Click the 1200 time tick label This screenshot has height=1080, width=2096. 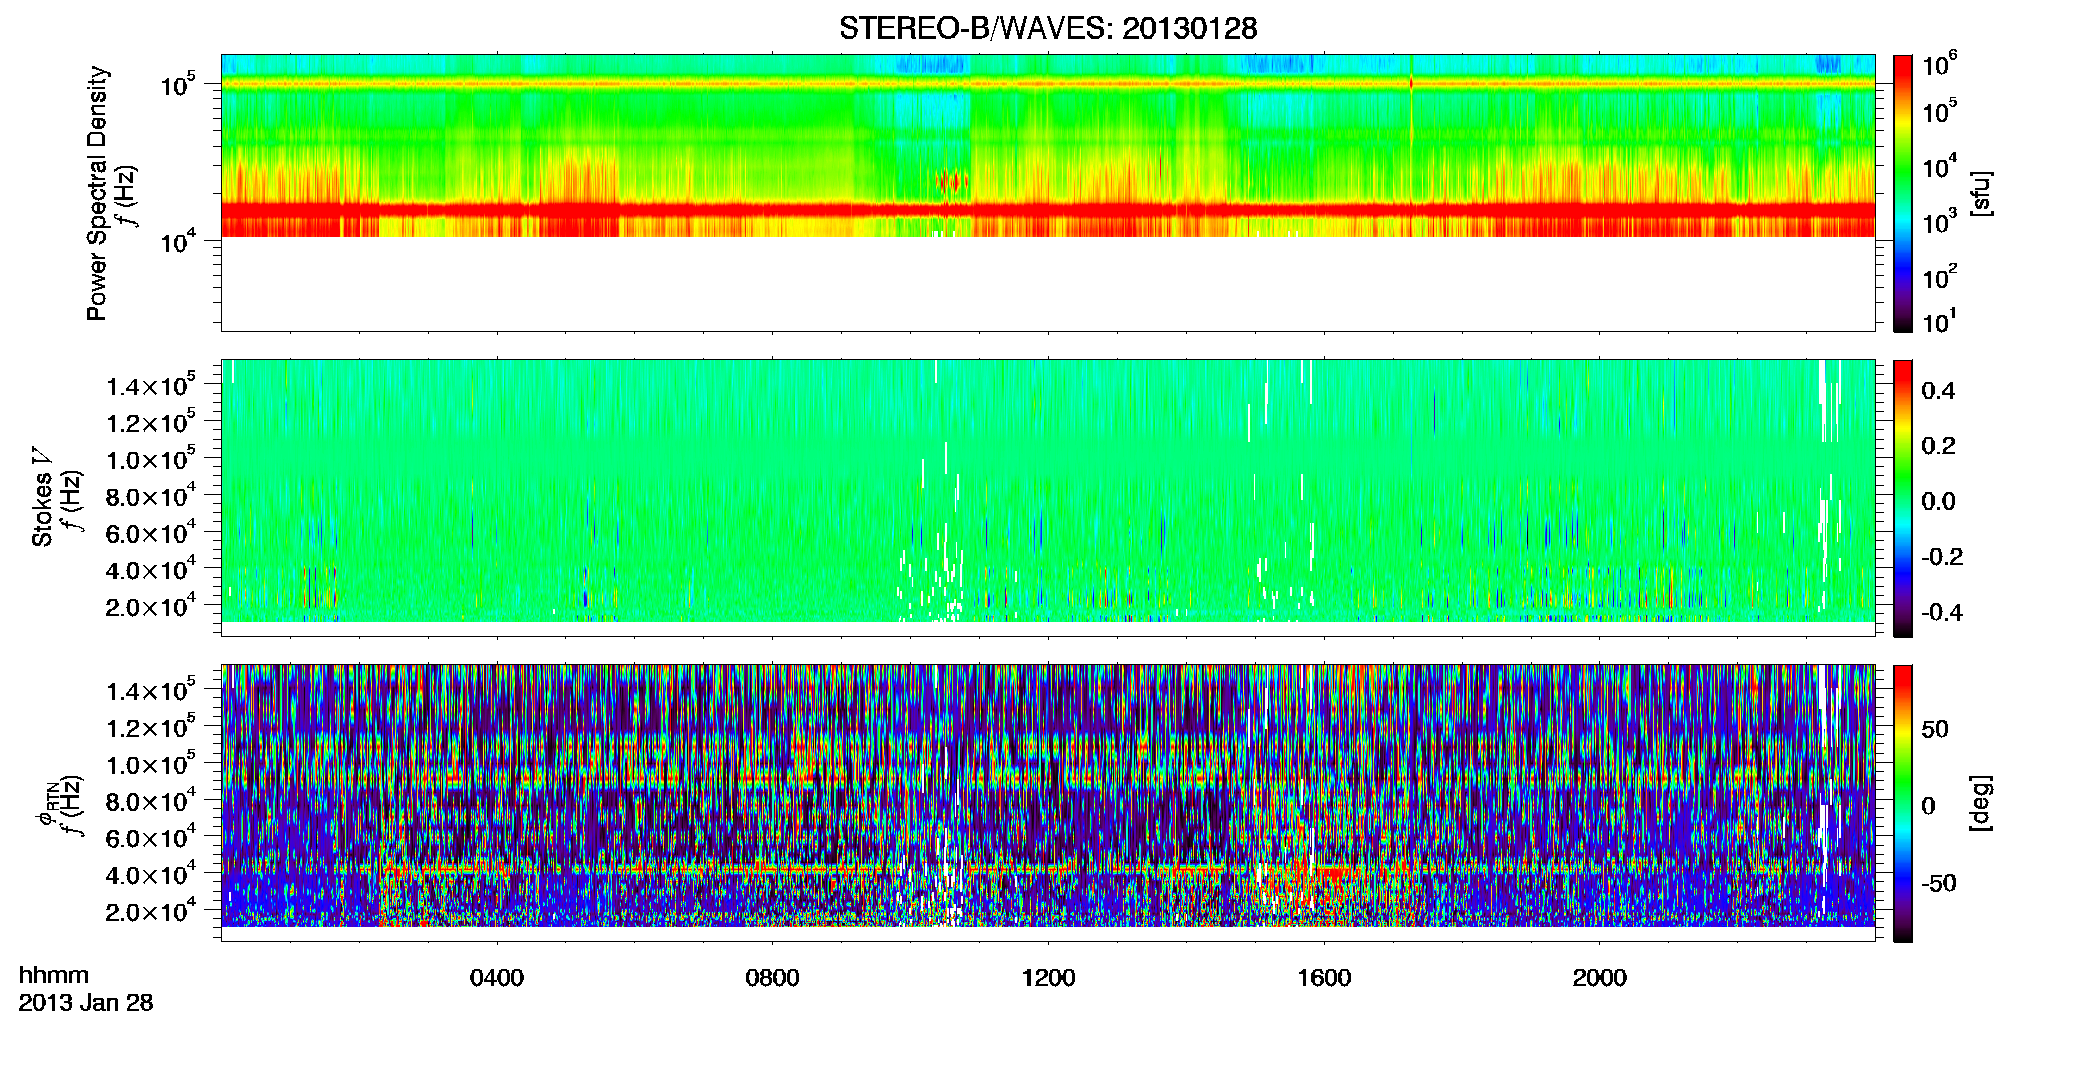pos(1048,978)
